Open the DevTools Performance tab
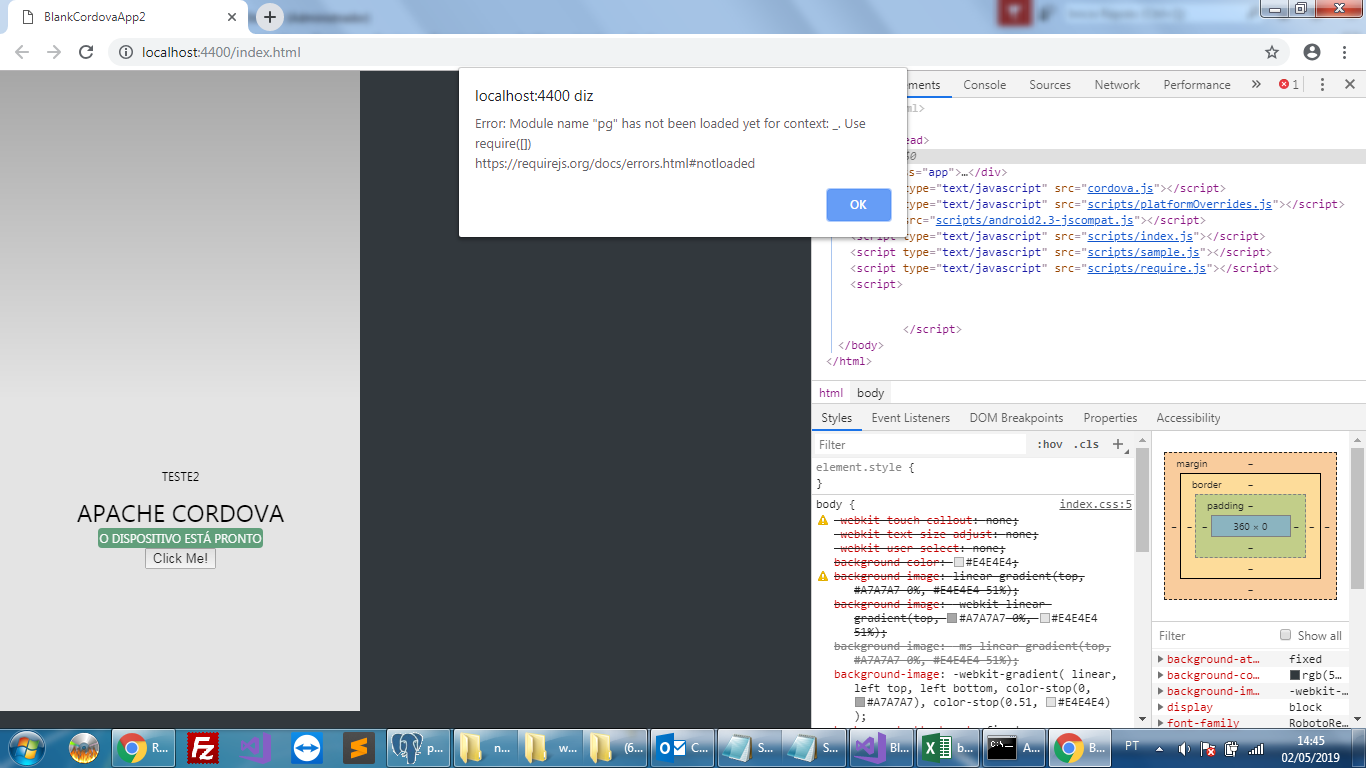 1197,85
